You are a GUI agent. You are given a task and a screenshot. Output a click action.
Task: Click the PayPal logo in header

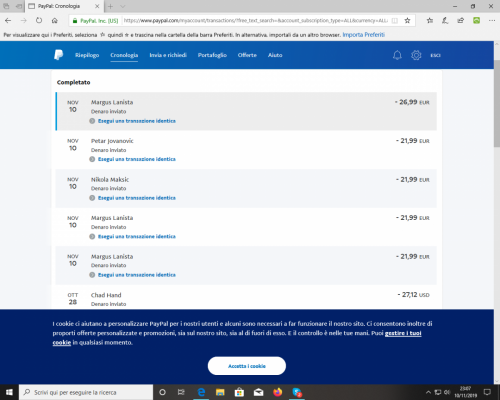59,55
